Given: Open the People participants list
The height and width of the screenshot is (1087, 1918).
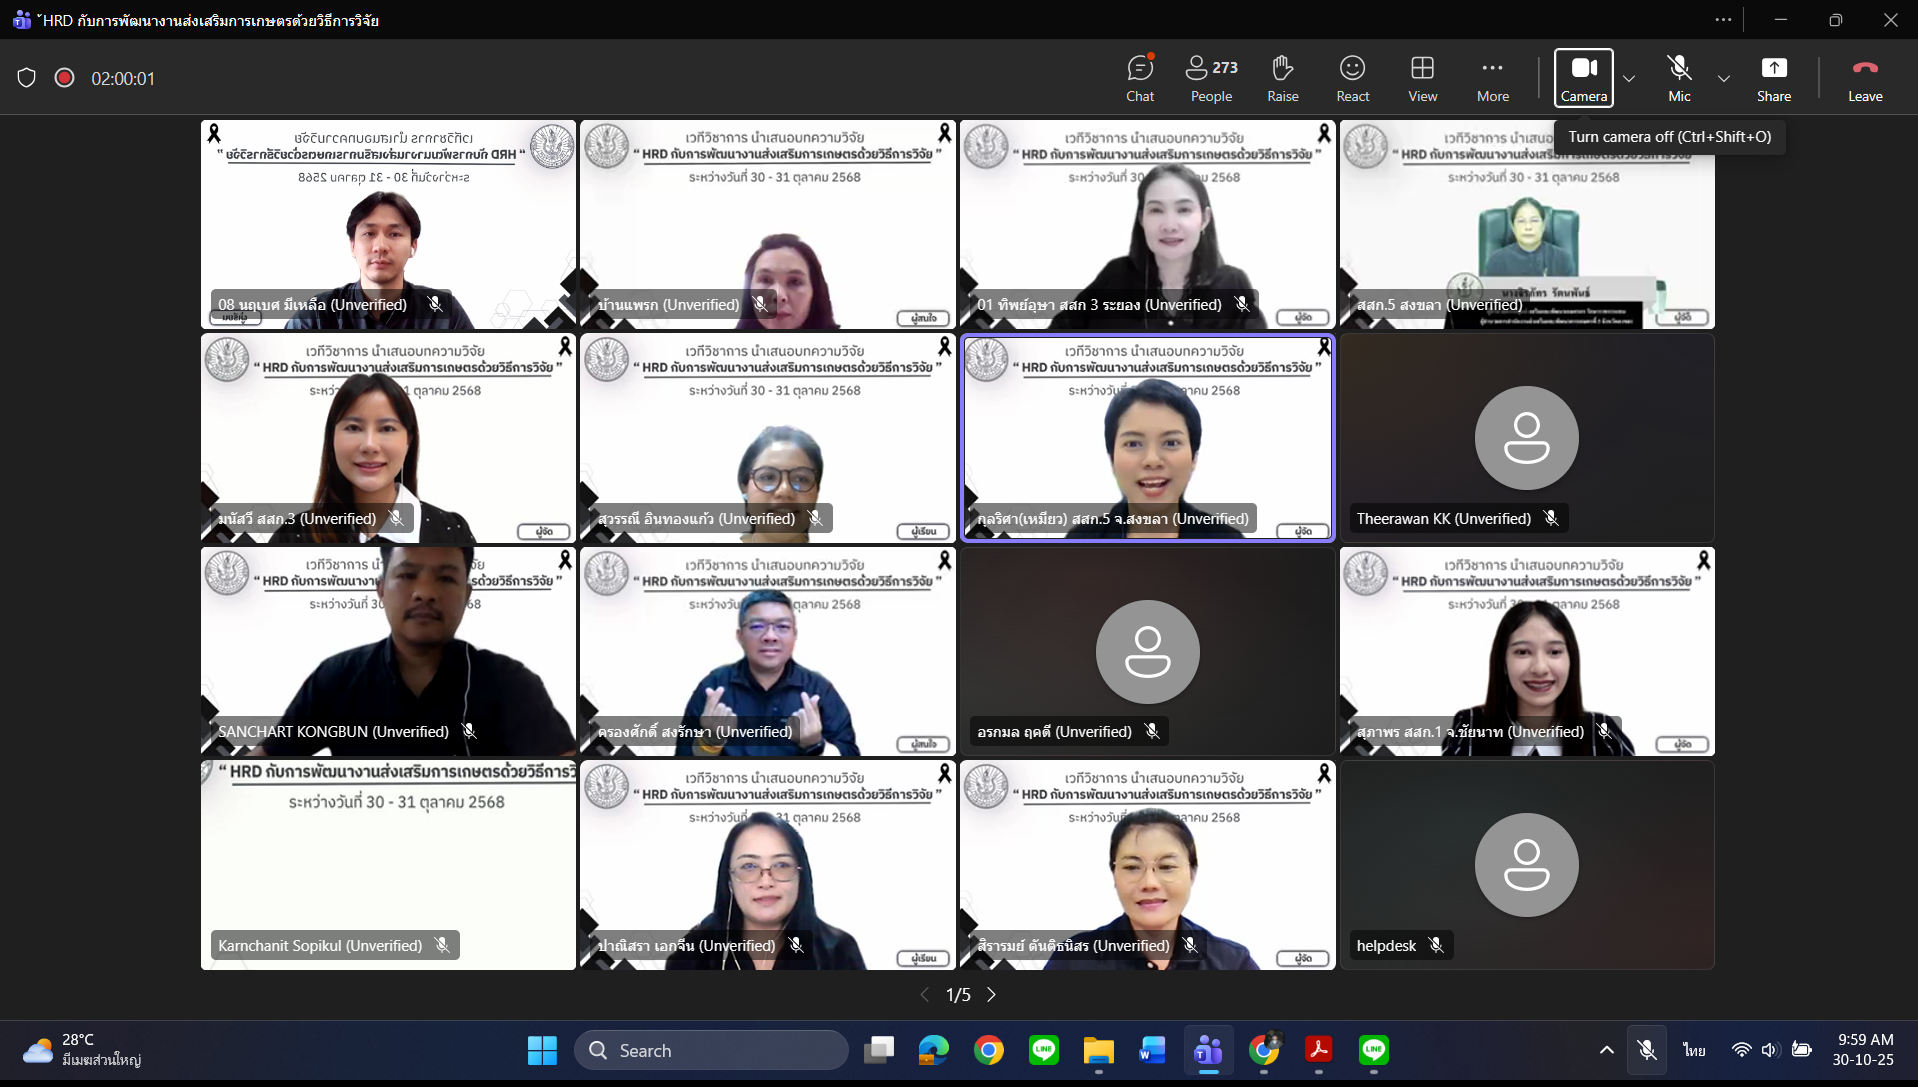Looking at the screenshot, I should [x=1211, y=78].
